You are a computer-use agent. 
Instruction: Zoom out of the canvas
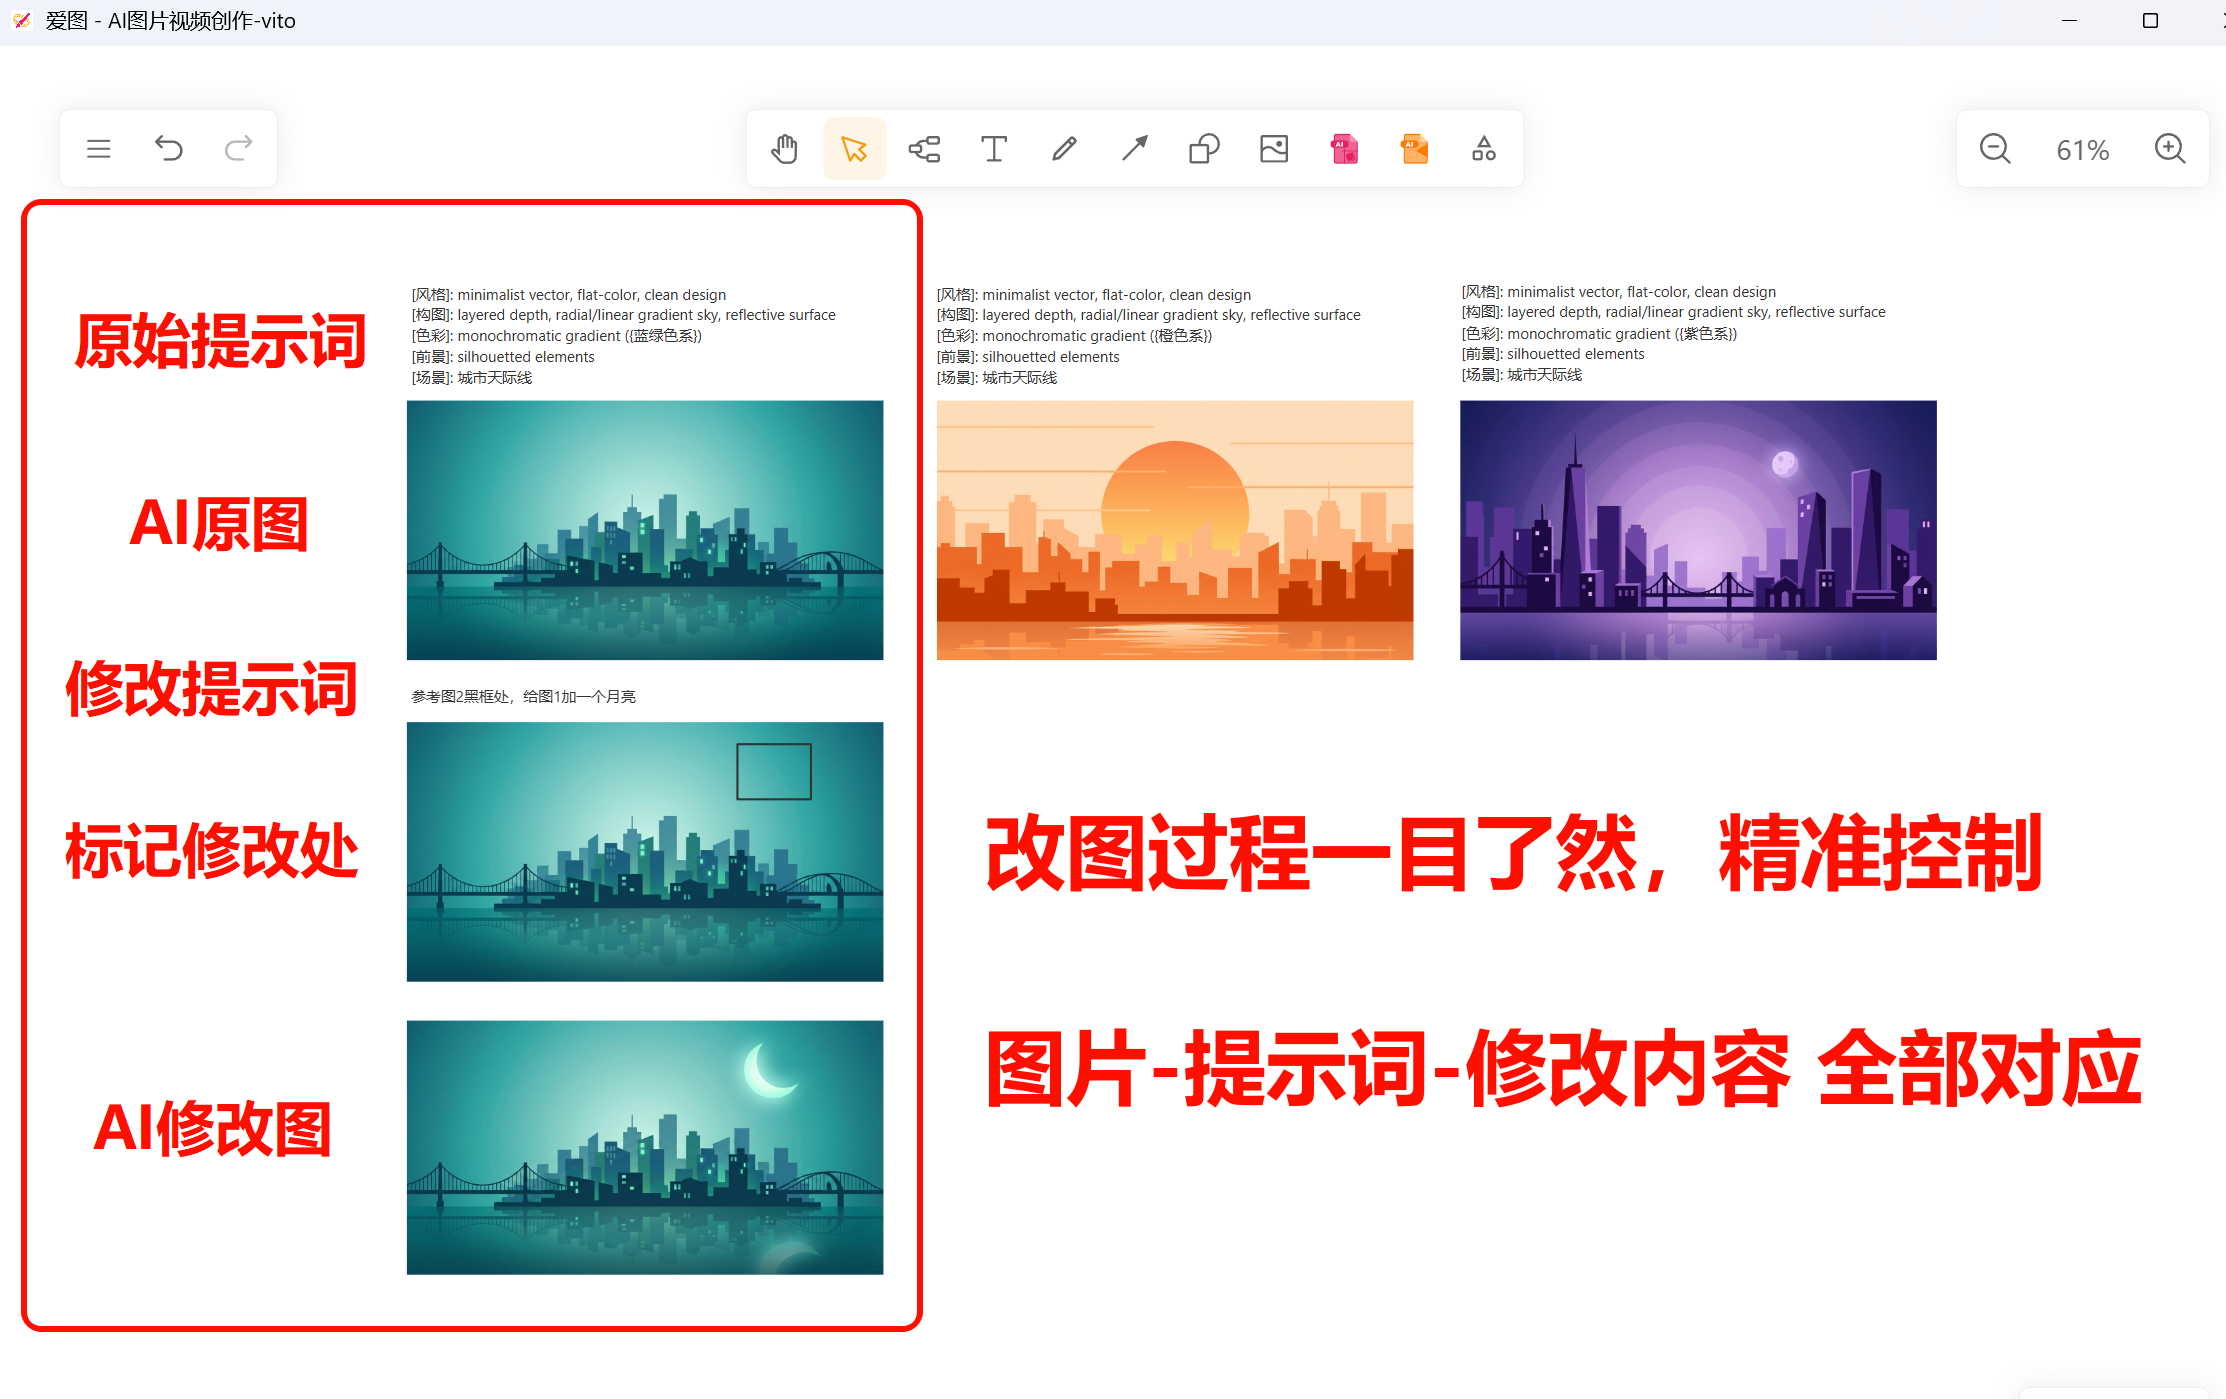point(1995,149)
